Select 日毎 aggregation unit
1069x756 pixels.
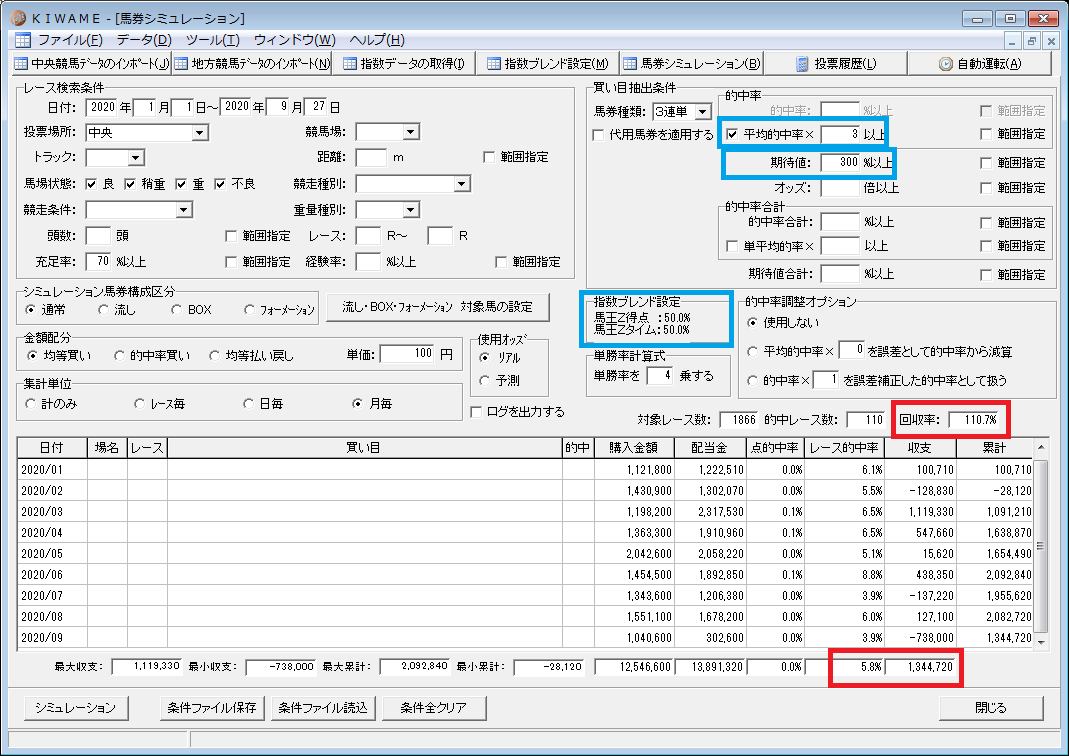tap(249, 404)
